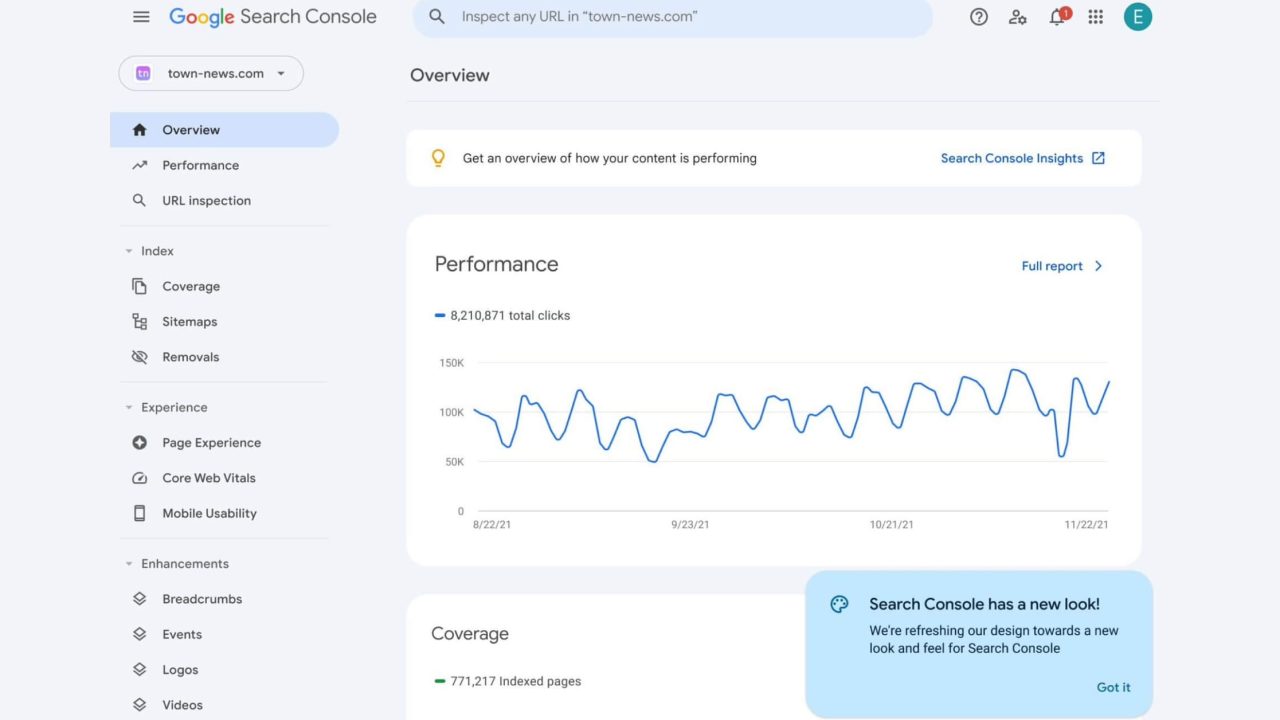
Task: Click the Sitemaps tree icon
Action: pos(140,321)
